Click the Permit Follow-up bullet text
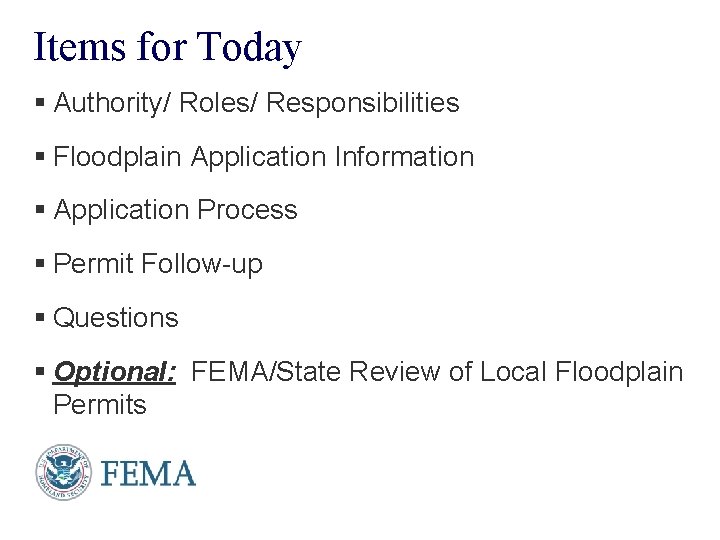The width and height of the screenshot is (720, 540). point(158,265)
